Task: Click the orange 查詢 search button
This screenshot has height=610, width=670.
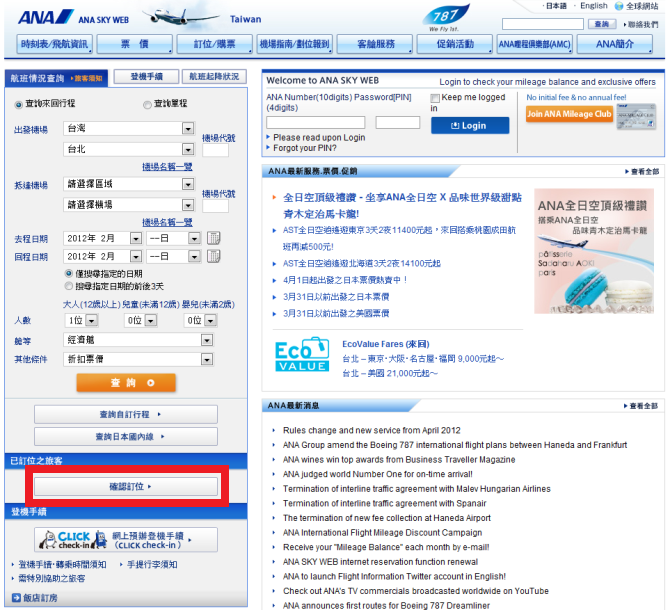Action: (126, 383)
